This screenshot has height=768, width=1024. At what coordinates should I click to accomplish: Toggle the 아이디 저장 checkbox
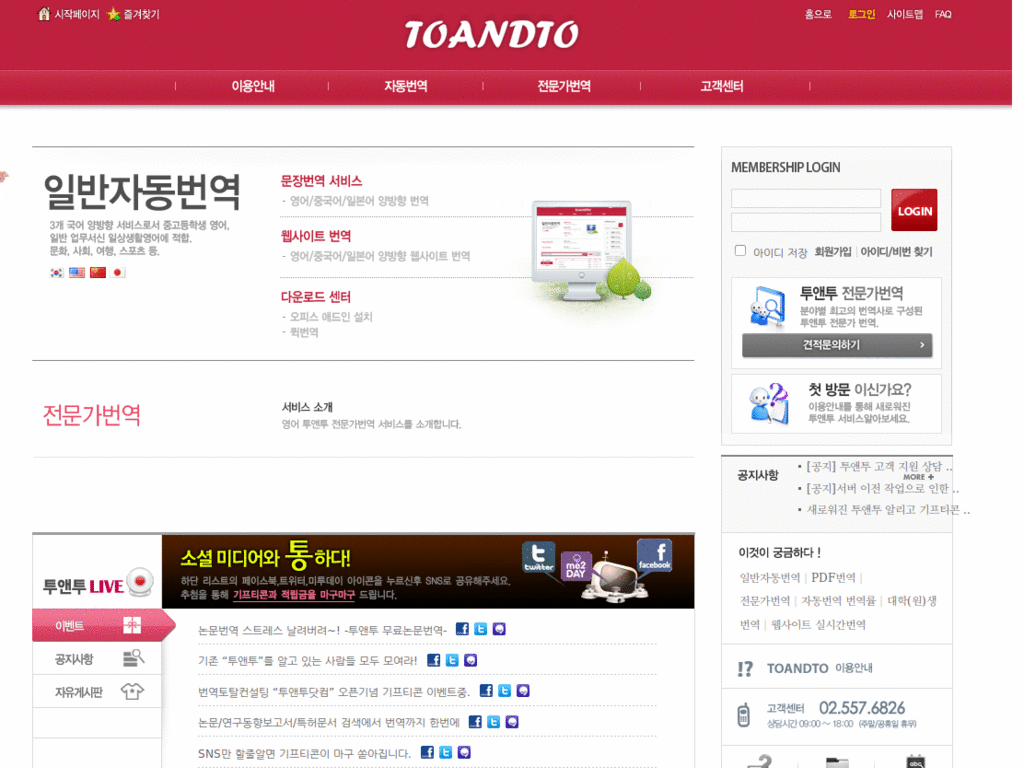[x=740, y=250]
